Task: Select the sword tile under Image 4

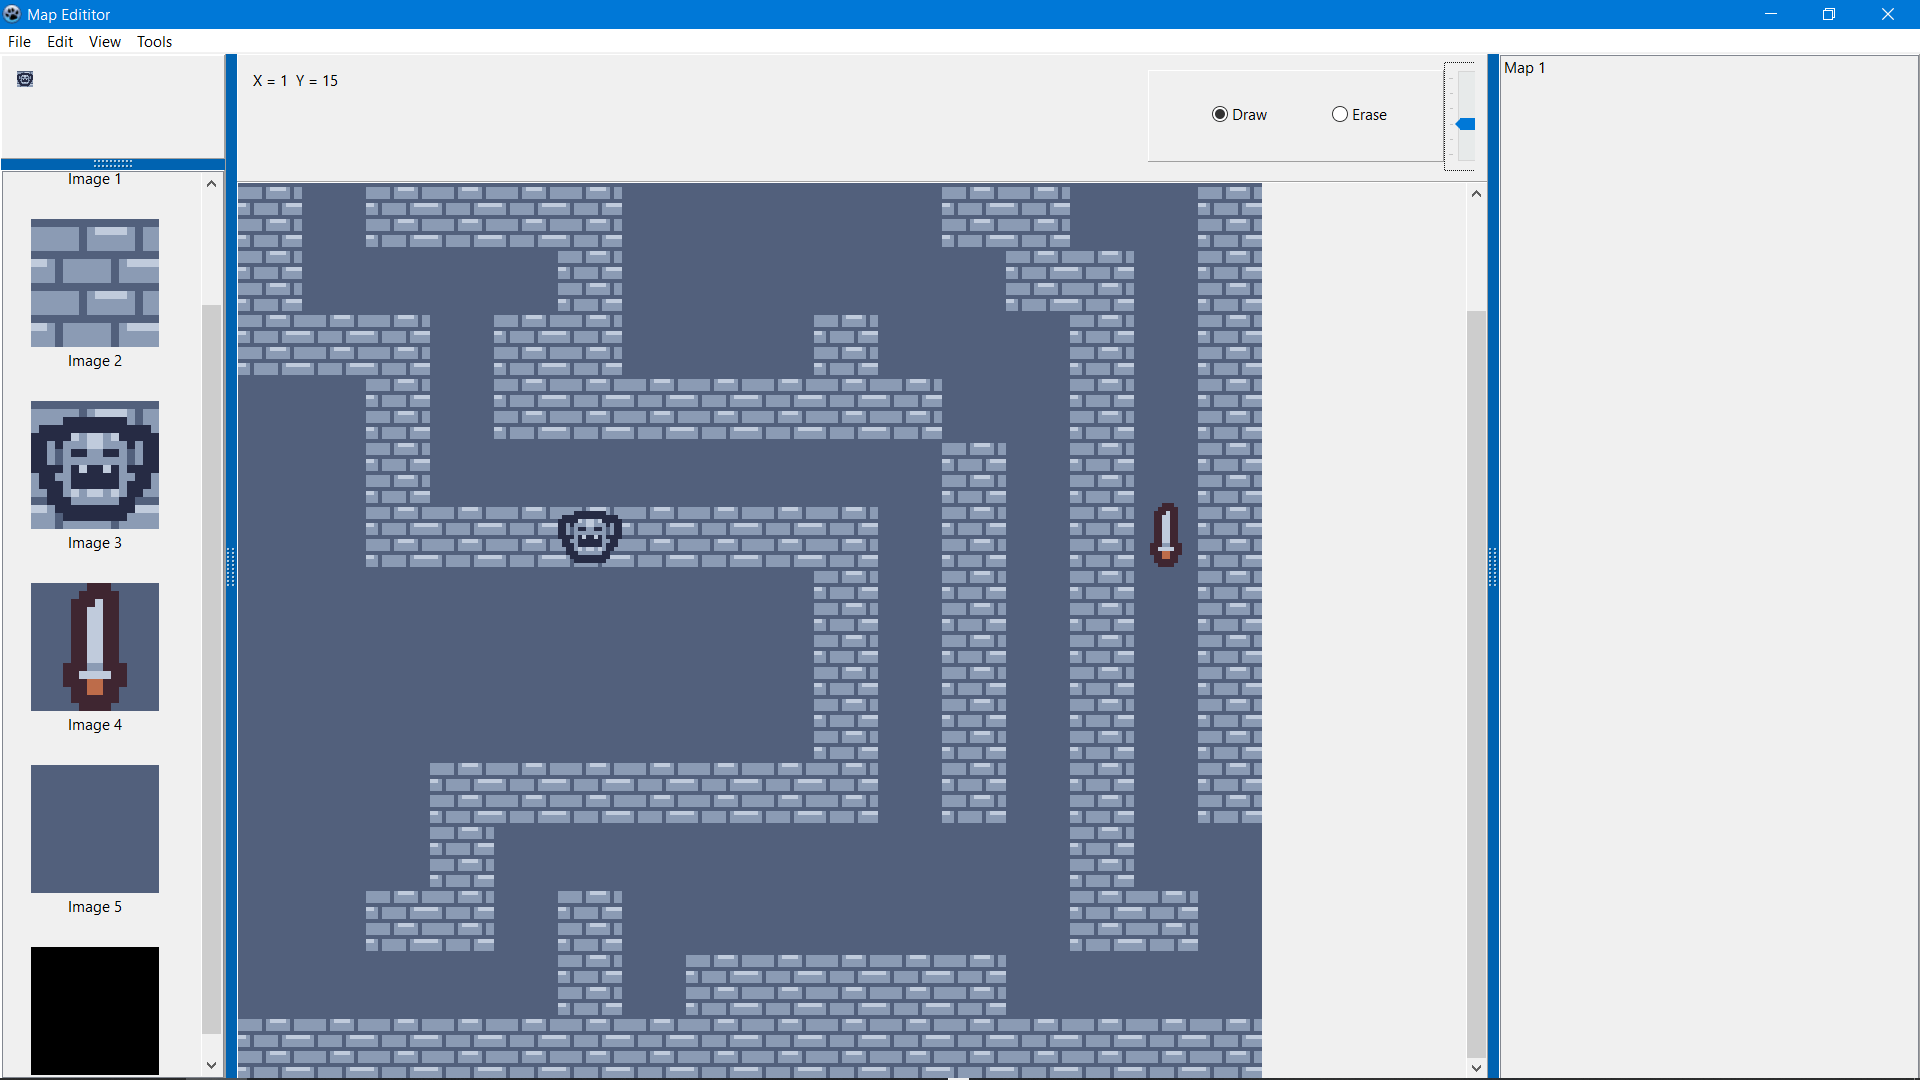Action: [x=94, y=647]
